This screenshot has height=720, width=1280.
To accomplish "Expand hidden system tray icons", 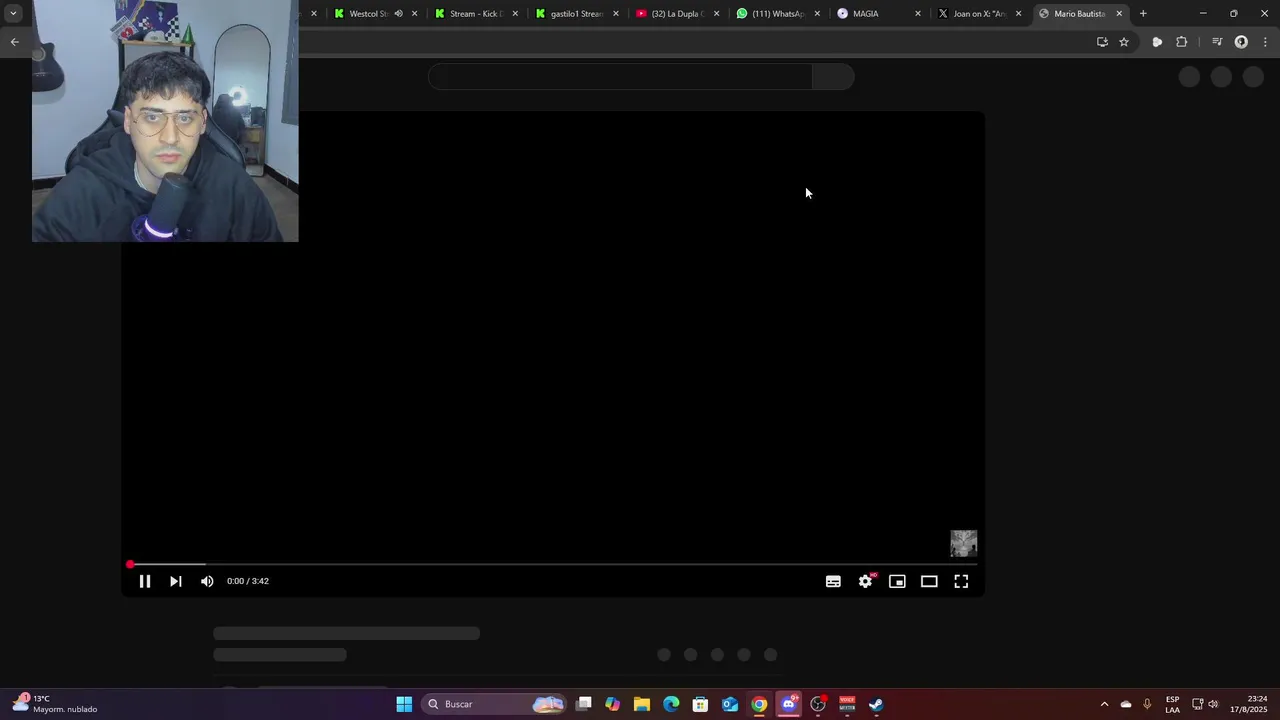I will coord(1104,704).
